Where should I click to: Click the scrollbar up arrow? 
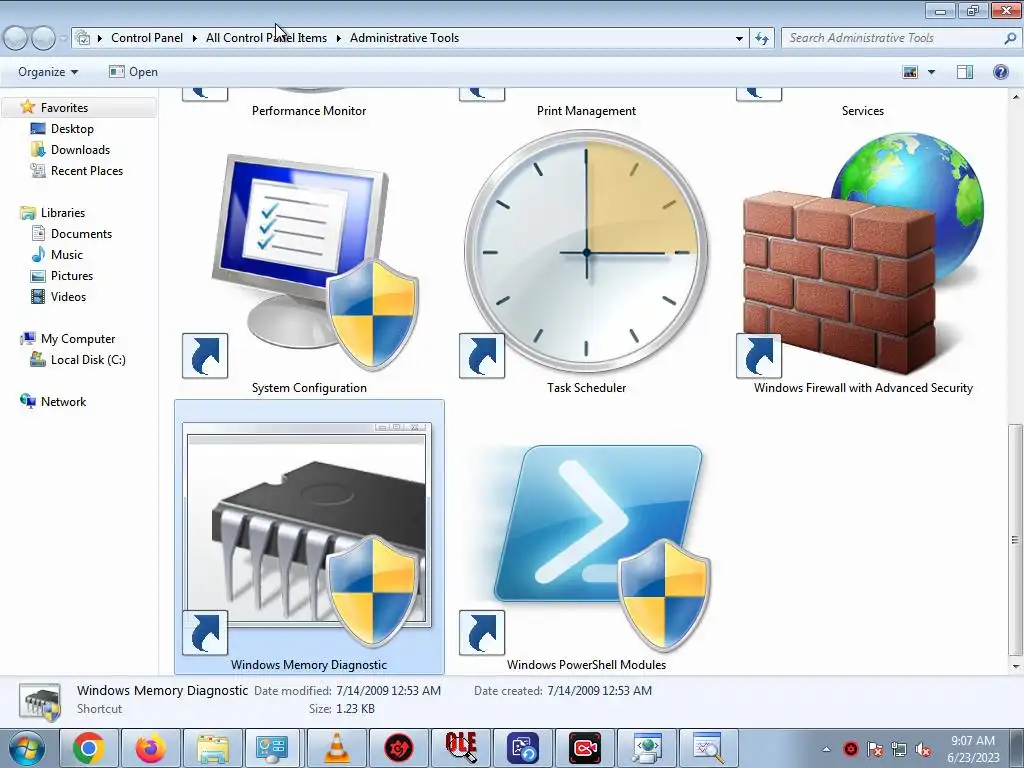1015,97
